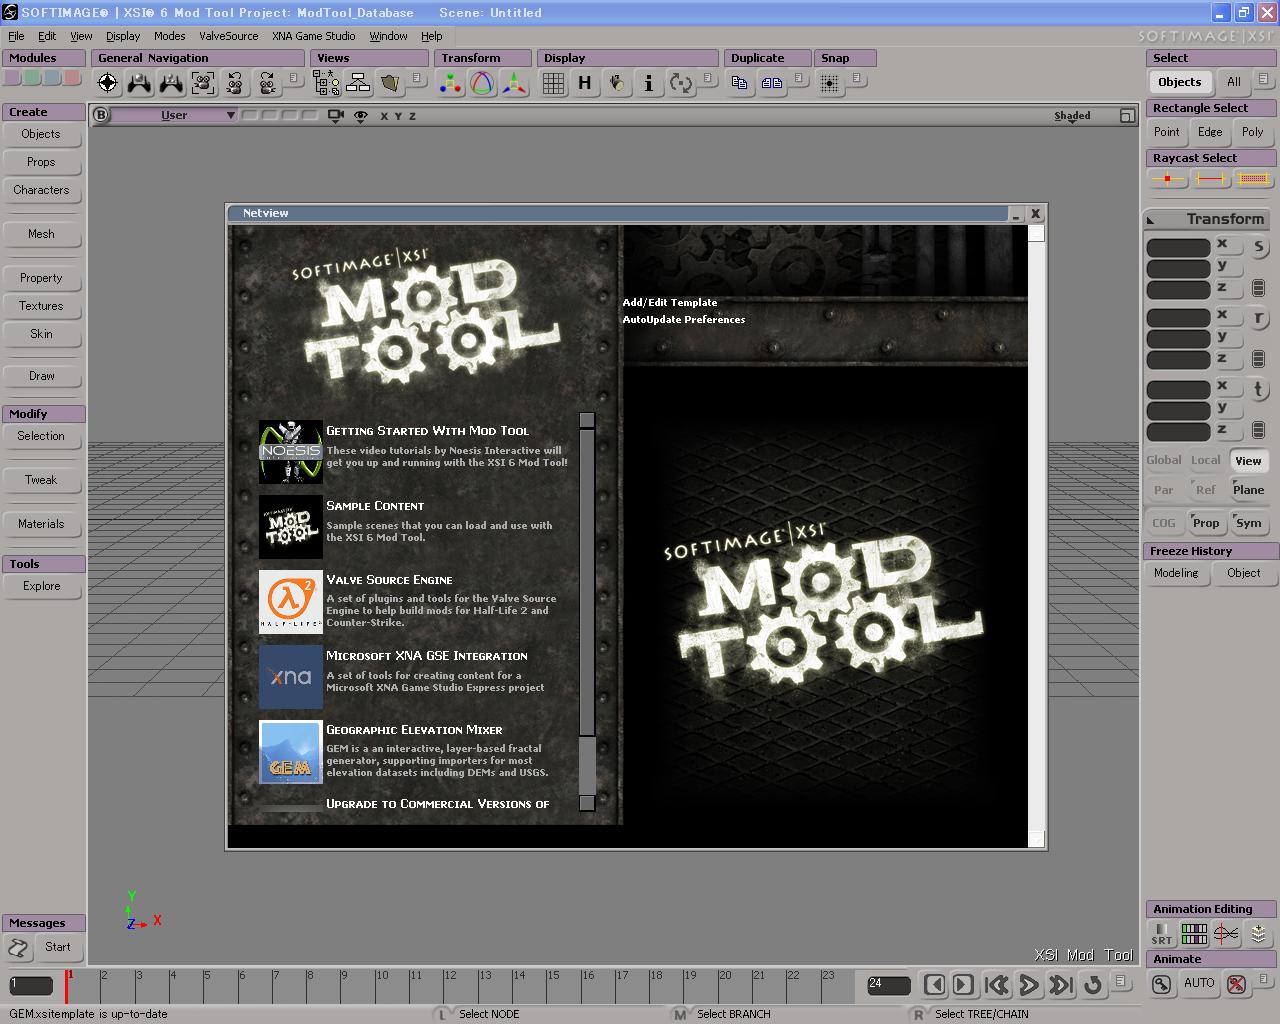Enable Global transform mode
The width and height of the screenshot is (1280, 1024).
[1164, 460]
